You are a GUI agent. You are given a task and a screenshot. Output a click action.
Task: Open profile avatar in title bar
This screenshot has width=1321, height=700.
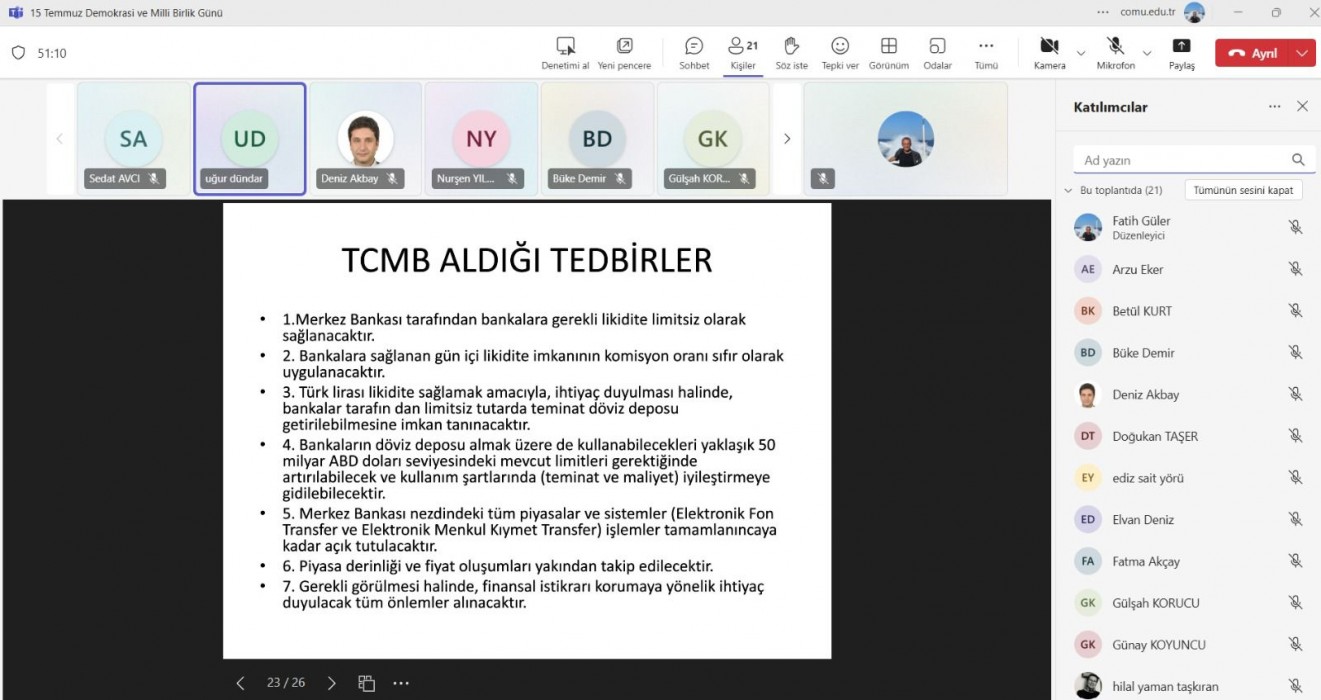(1194, 13)
